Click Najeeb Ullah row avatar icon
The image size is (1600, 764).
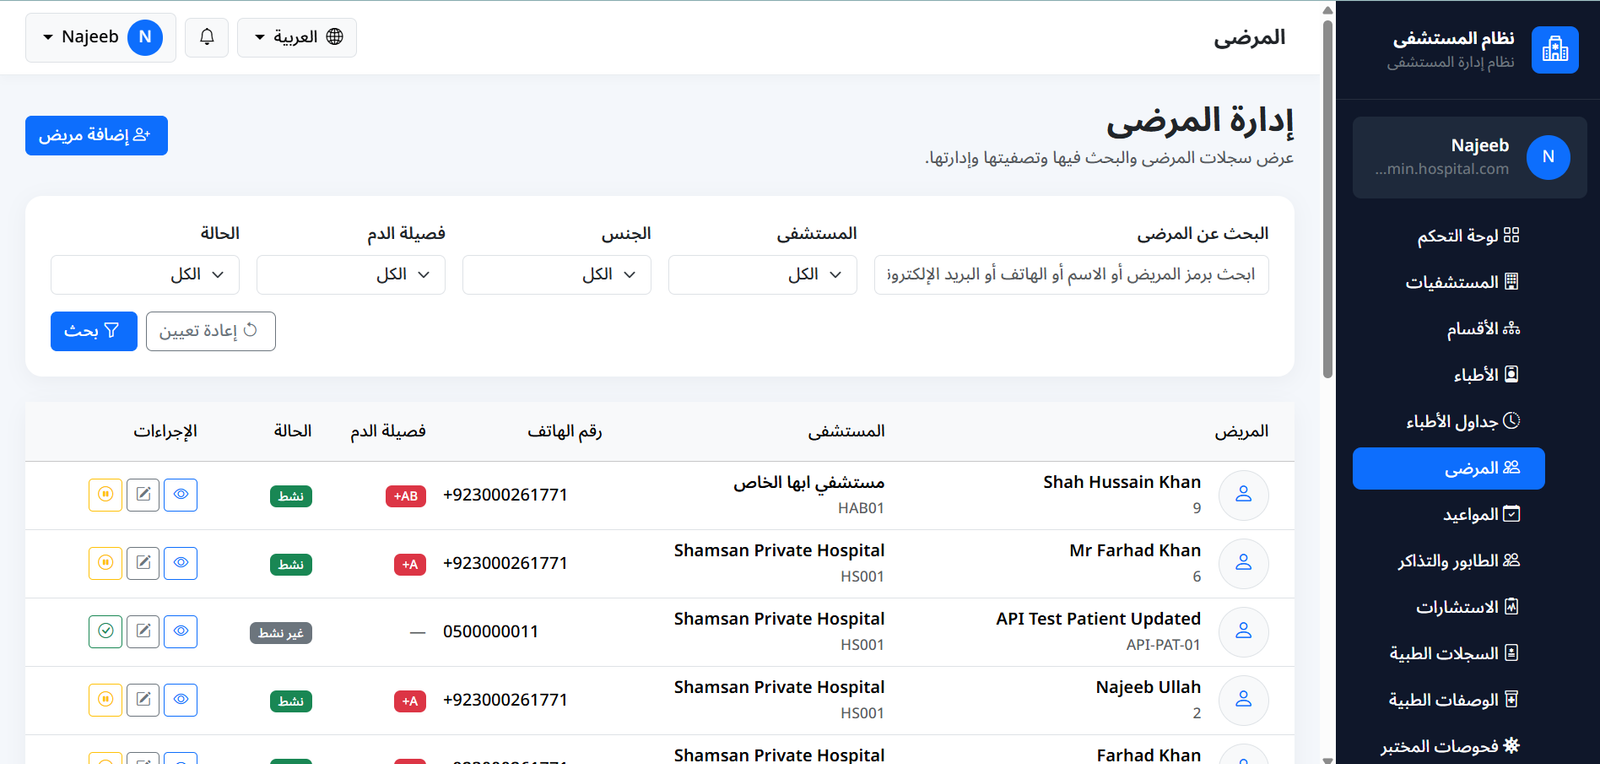(x=1244, y=700)
